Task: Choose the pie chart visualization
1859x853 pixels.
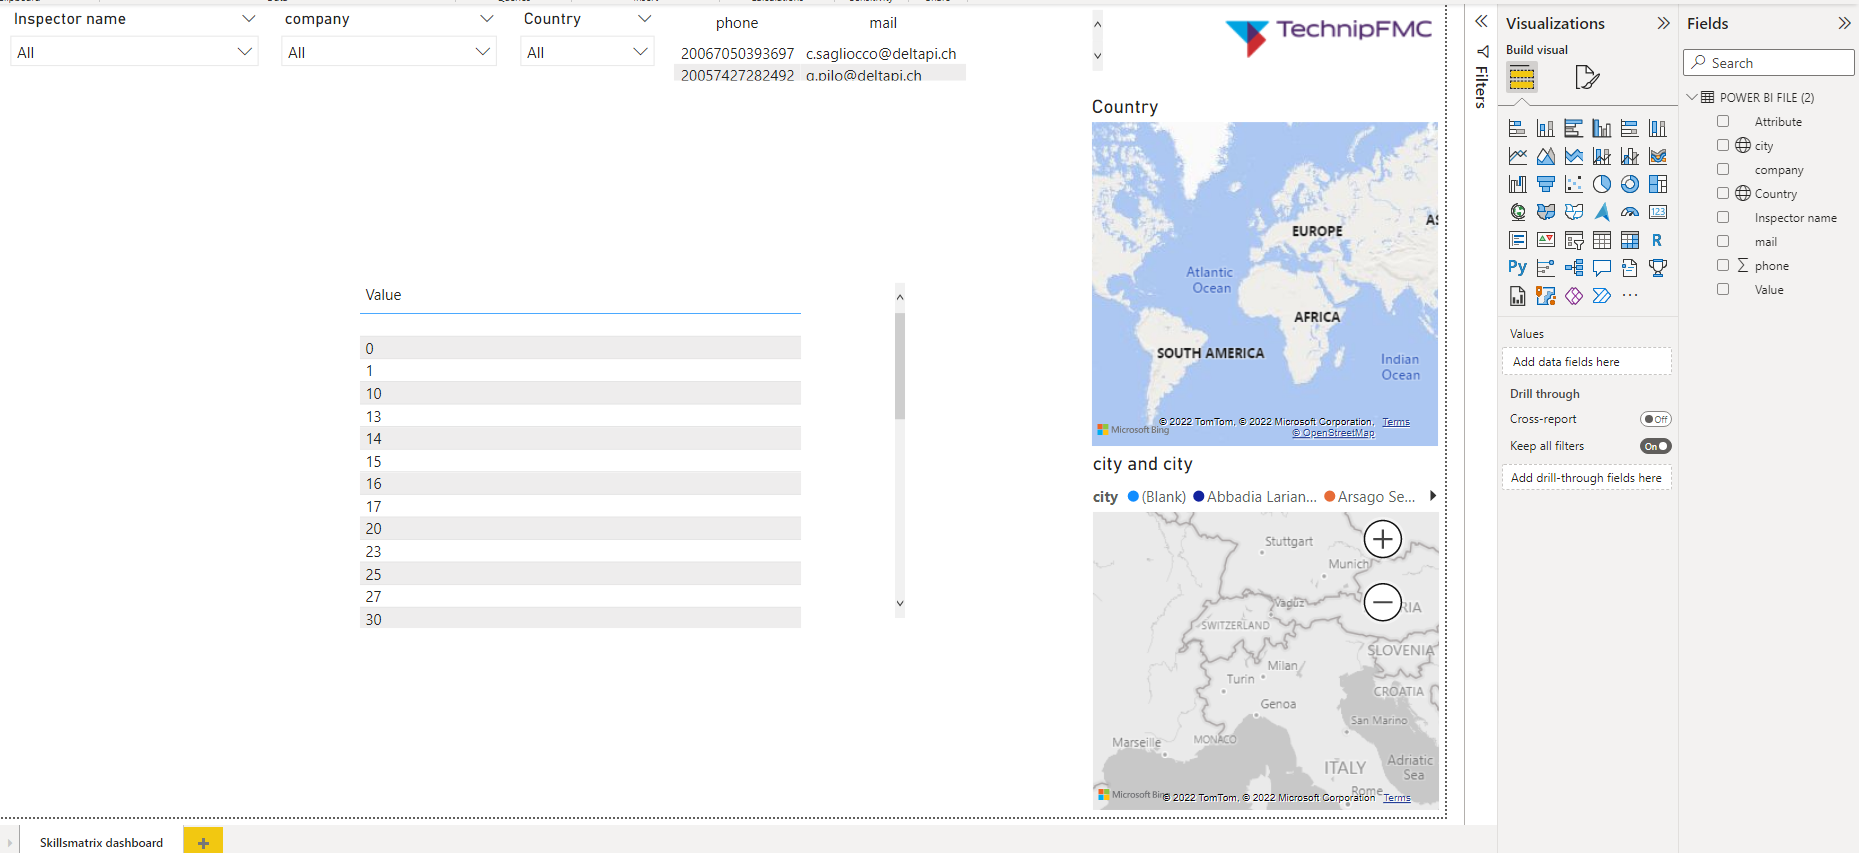Action: click(1602, 184)
